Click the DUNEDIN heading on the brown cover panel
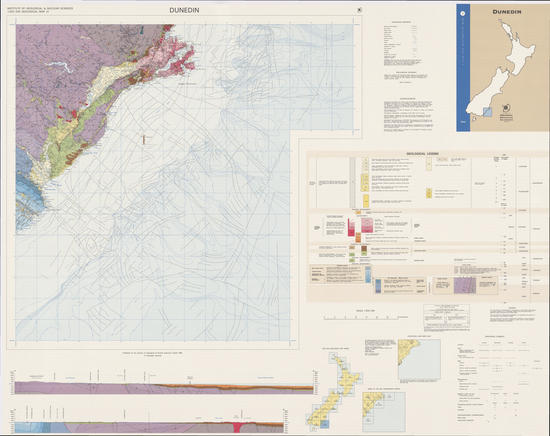The height and width of the screenshot is (436, 550). click(507, 12)
